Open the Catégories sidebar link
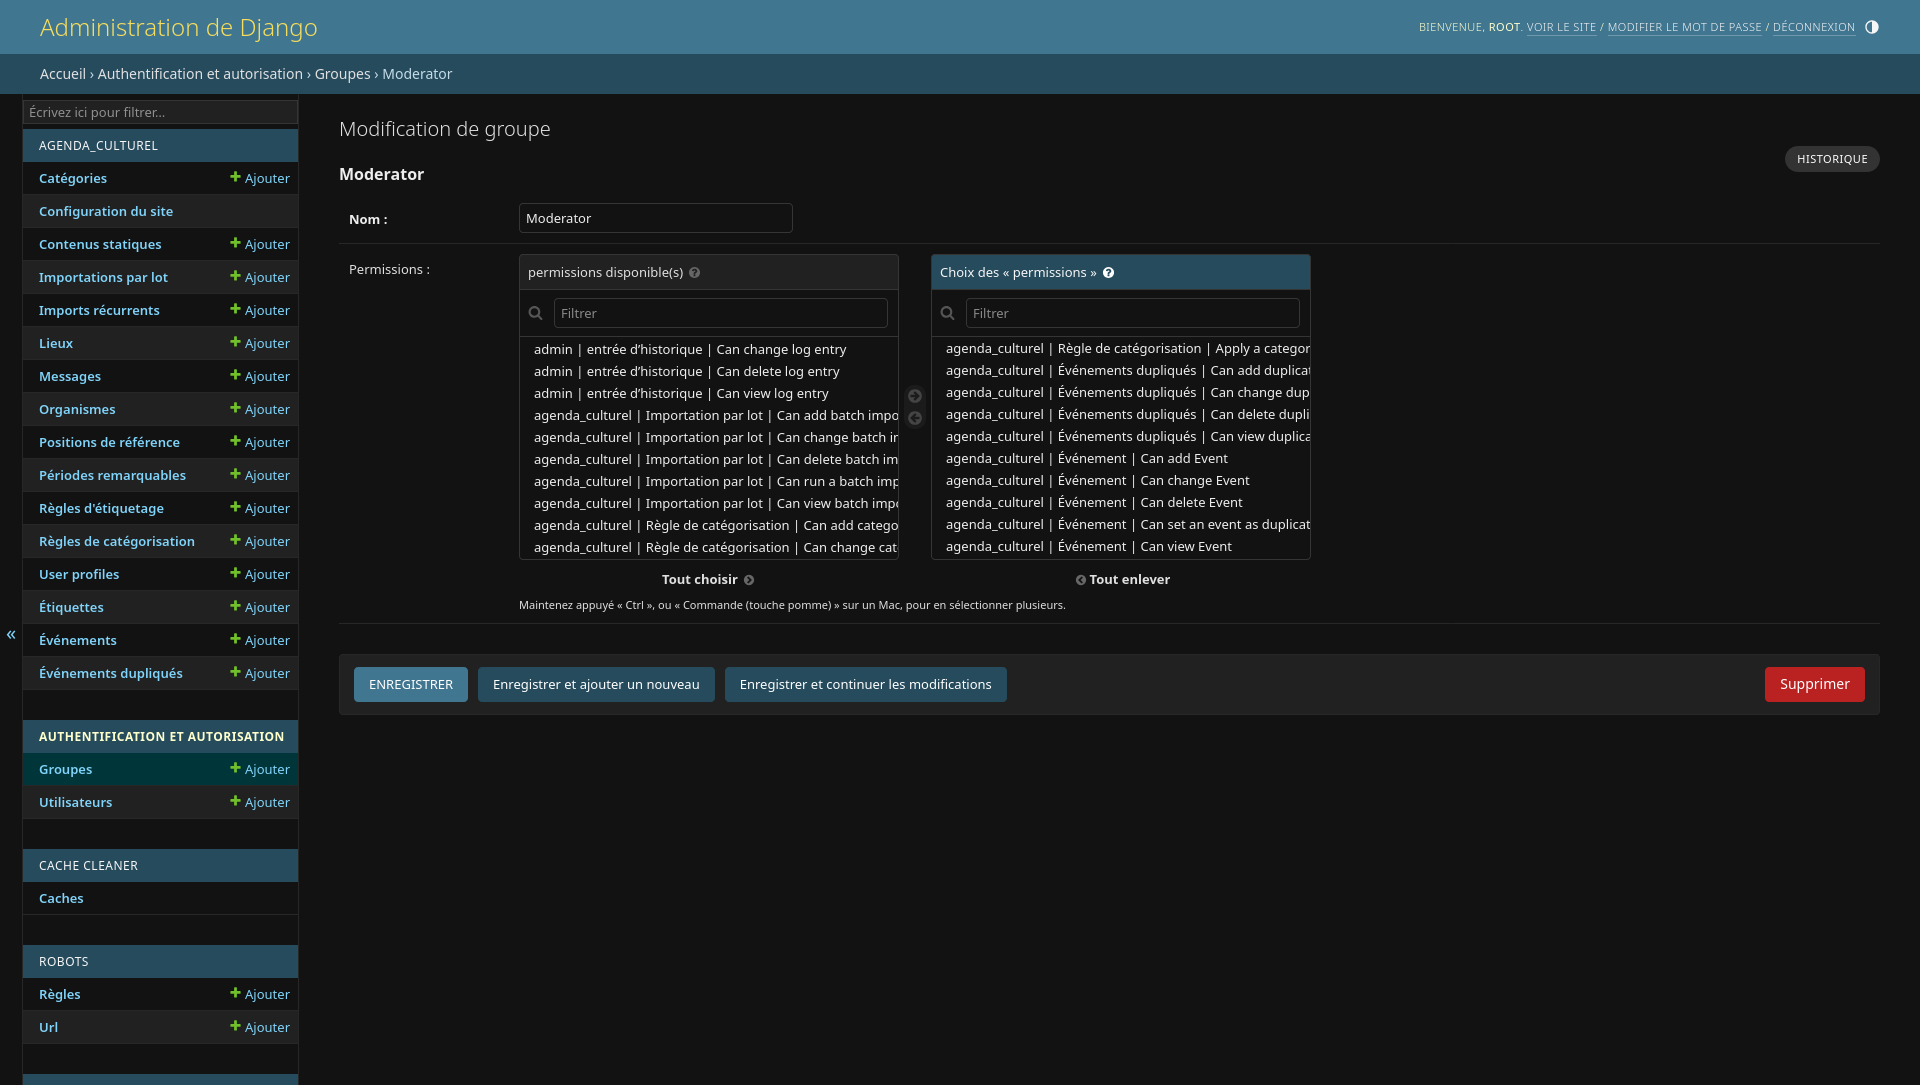 coord(73,178)
